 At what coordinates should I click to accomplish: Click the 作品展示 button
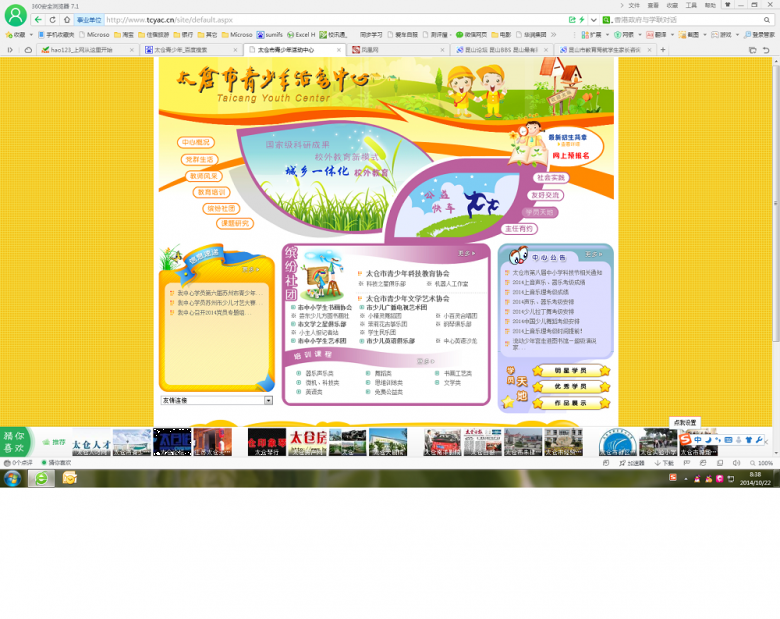[x=571, y=403]
